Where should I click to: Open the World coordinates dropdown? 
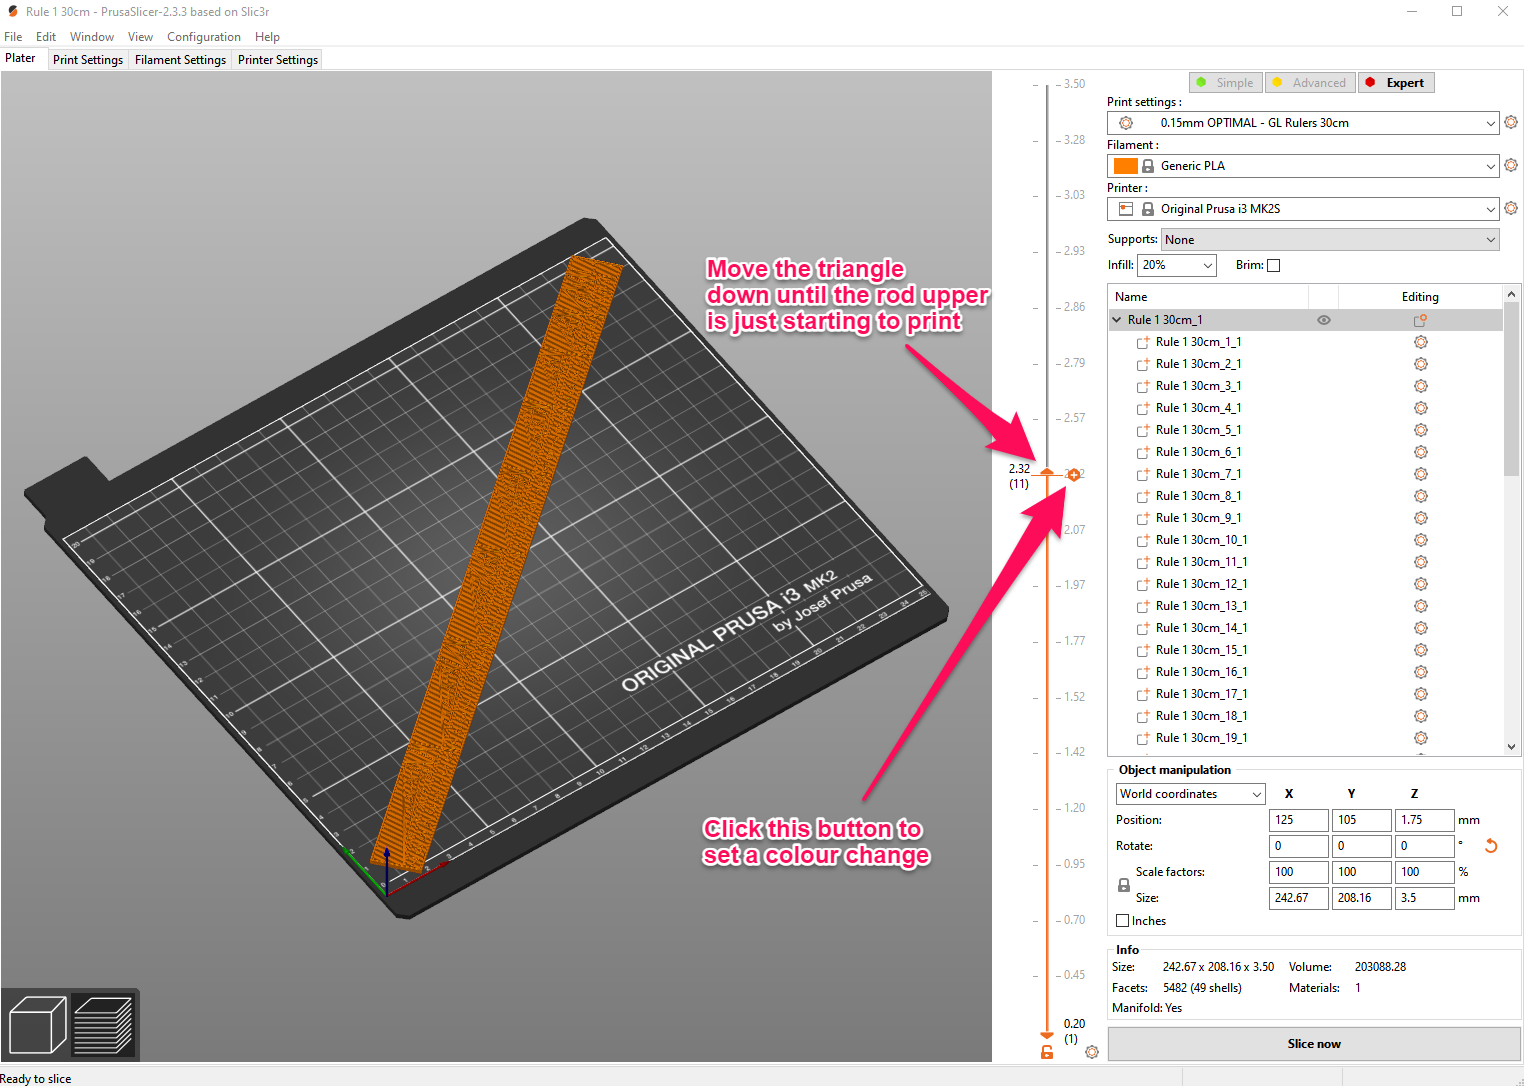(1191, 794)
